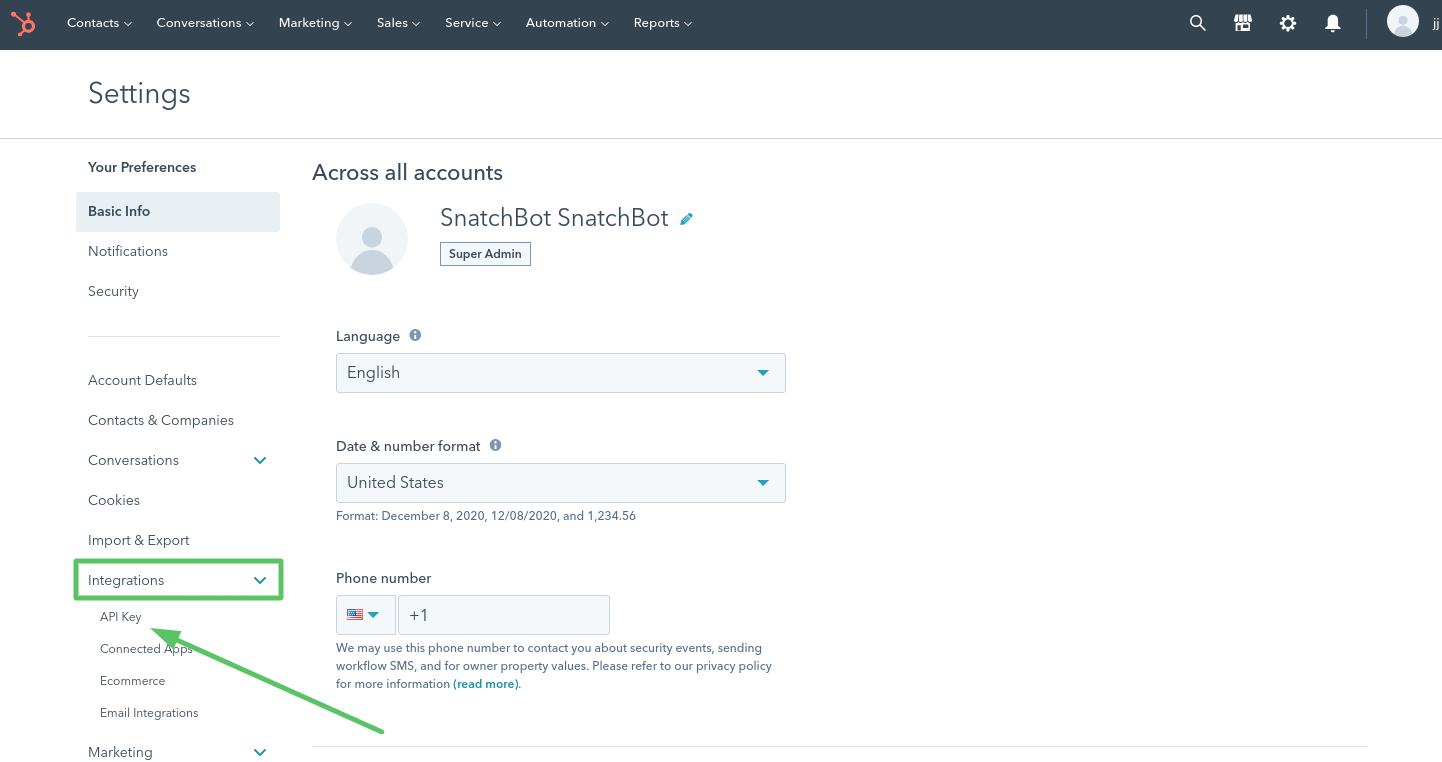Screen dimensions: 1442x762
Task: Click the large profile avatar picture
Action: (x=372, y=239)
